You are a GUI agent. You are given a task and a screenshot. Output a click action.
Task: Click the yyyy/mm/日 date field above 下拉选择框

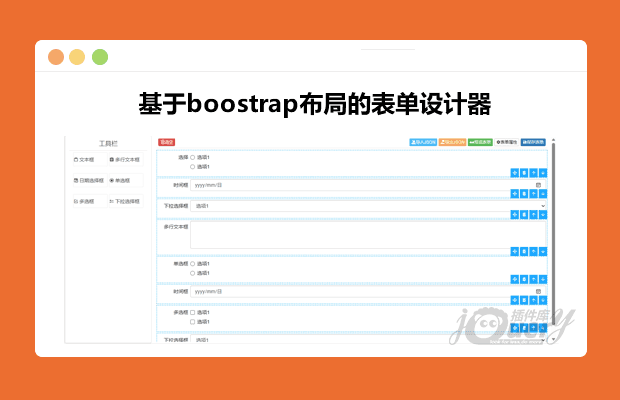coord(368,185)
